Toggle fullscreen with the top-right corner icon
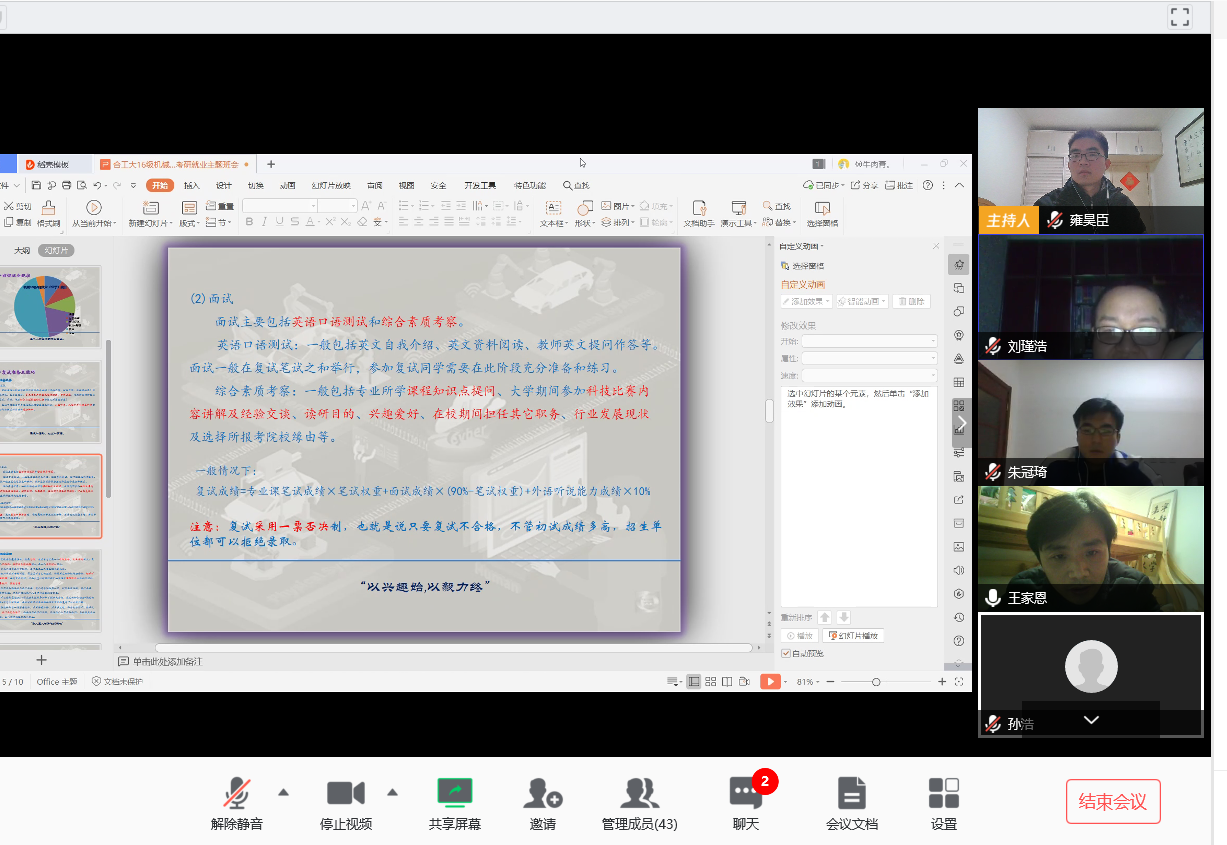 click(1180, 16)
